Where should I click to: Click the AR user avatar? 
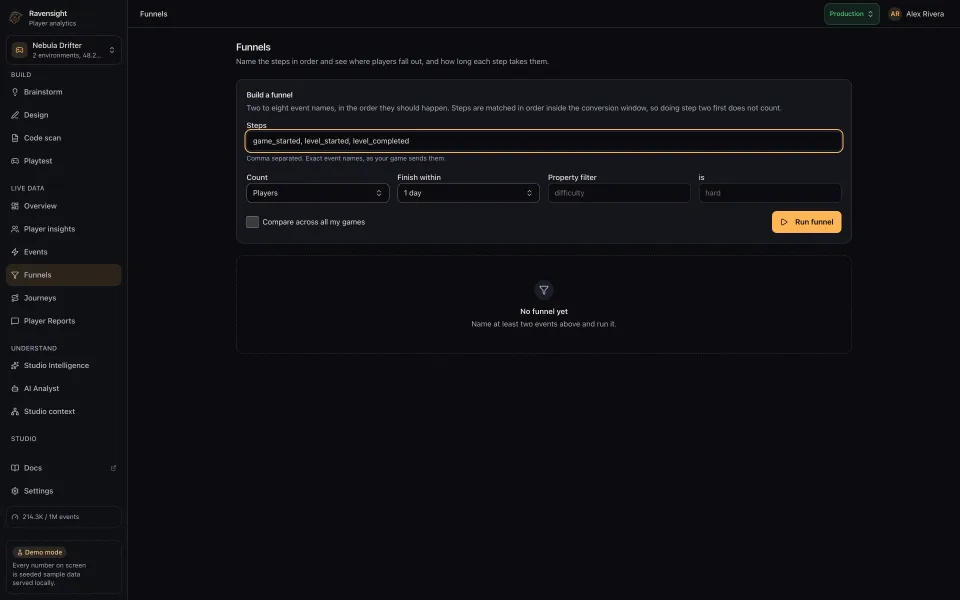(894, 13)
